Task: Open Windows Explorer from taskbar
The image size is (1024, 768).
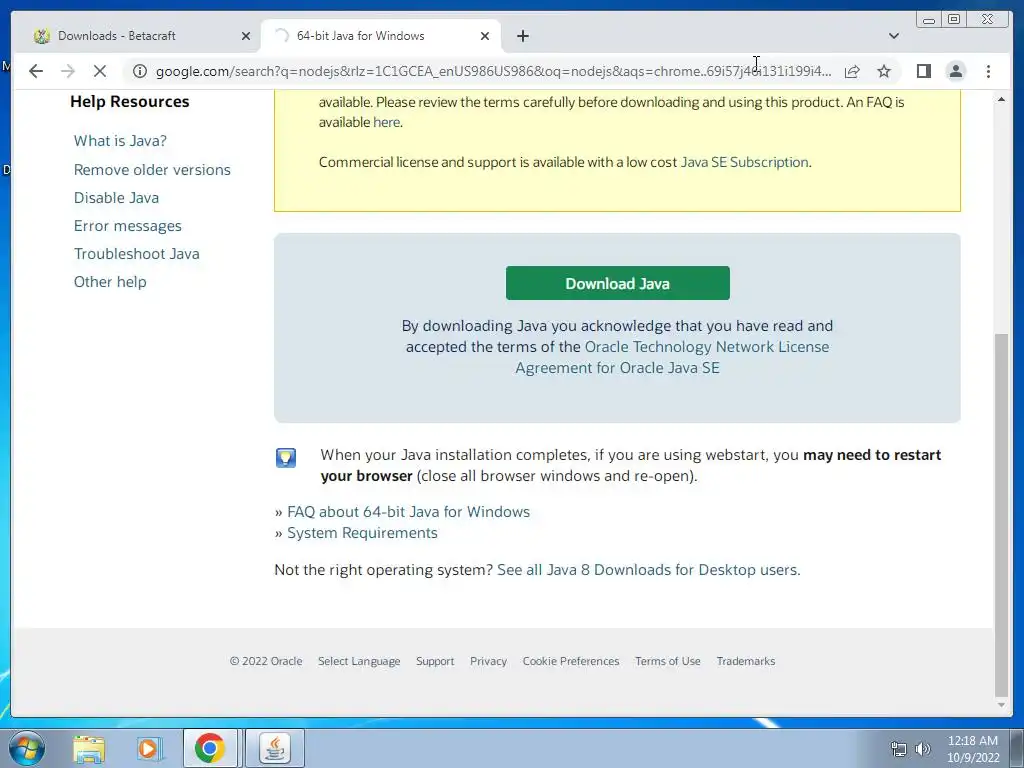Action: point(89,749)
